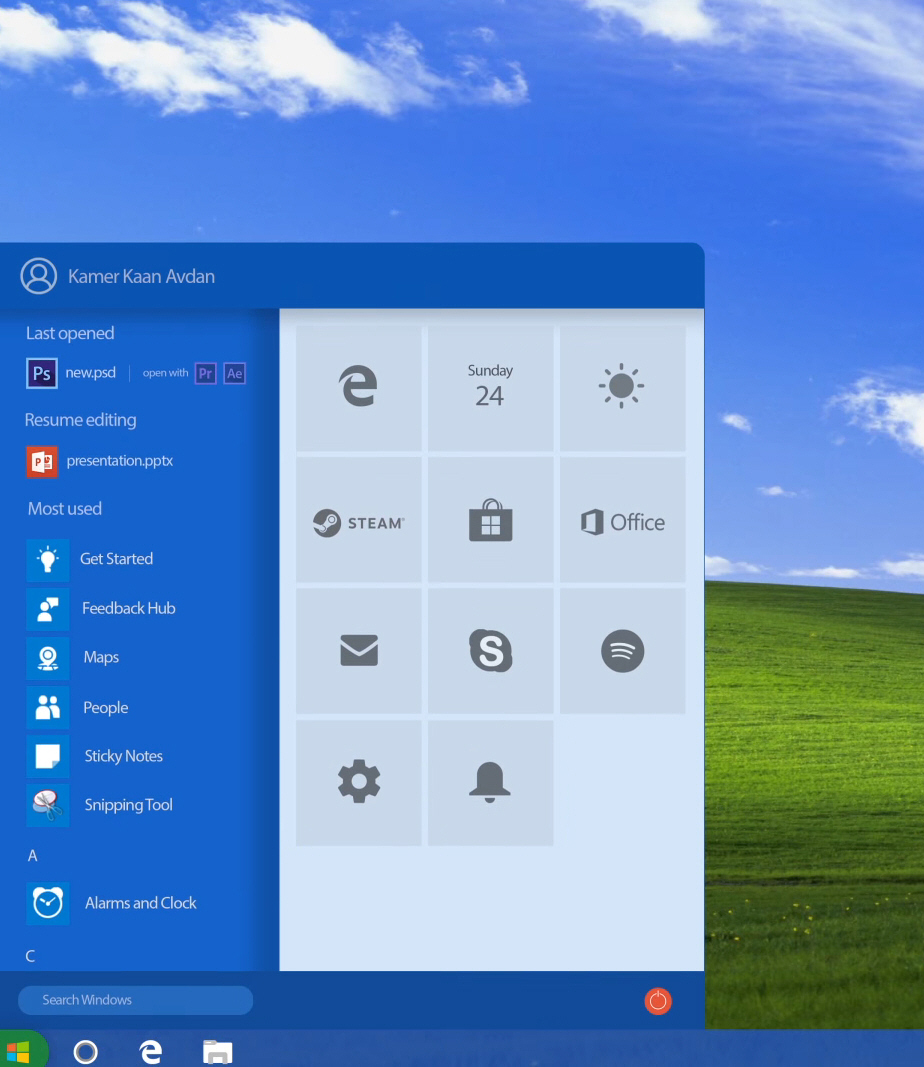924x1067 pixels.
Task: Open the notifications bell tile
Action: click(x=490, y=782)
